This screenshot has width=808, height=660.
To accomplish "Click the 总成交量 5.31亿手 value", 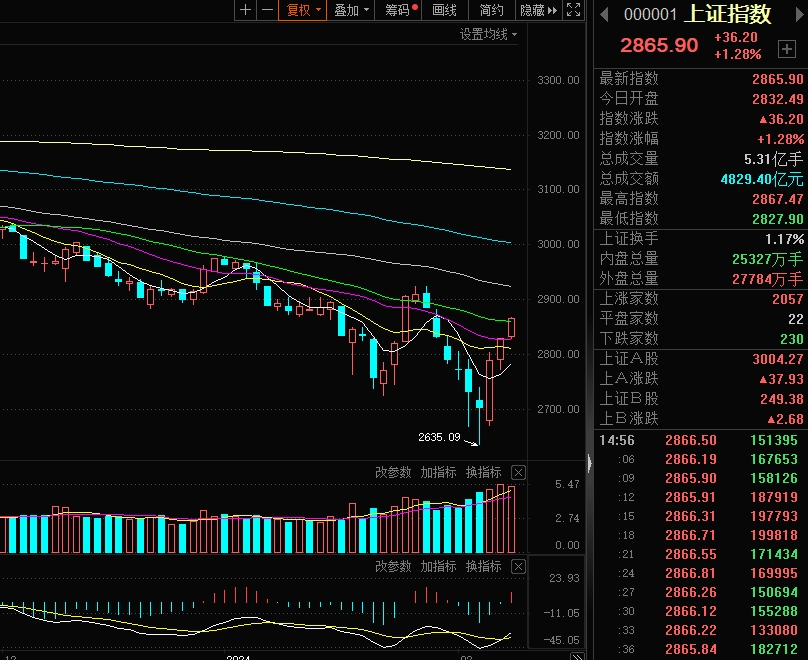I will tap(773, 159).
